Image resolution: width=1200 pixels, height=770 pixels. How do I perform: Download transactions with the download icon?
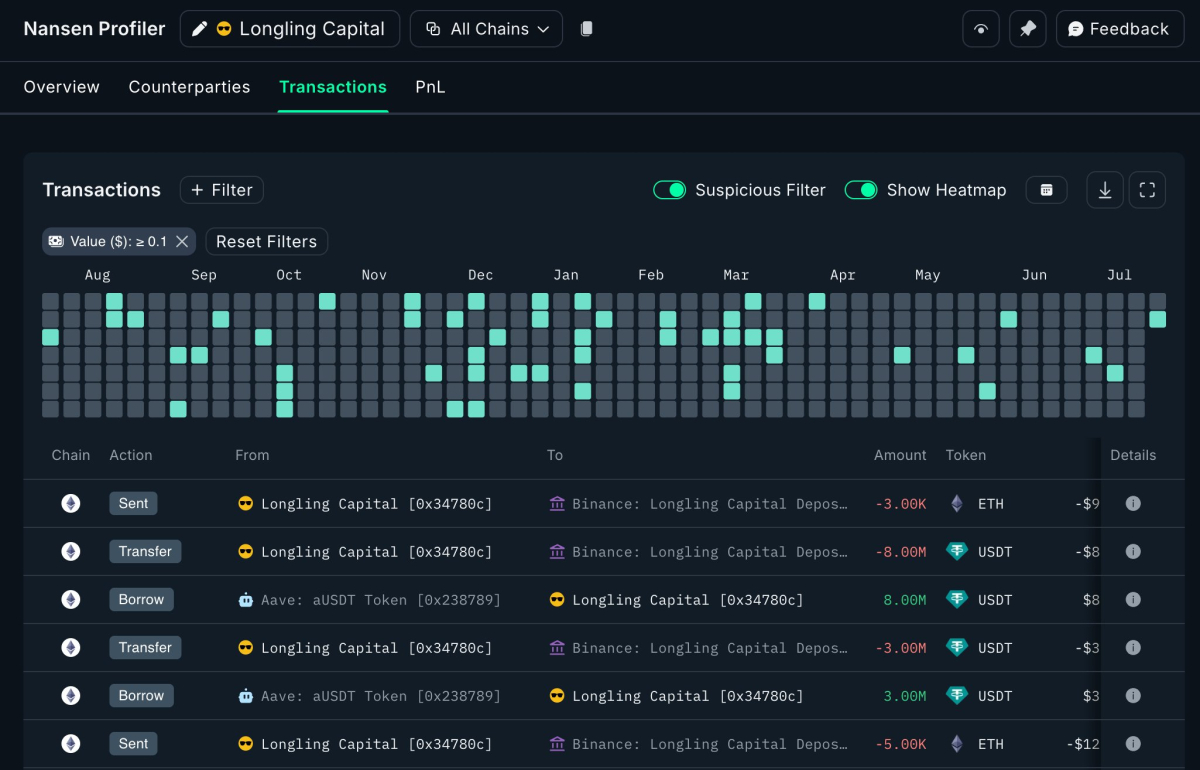click(1105, 190)
